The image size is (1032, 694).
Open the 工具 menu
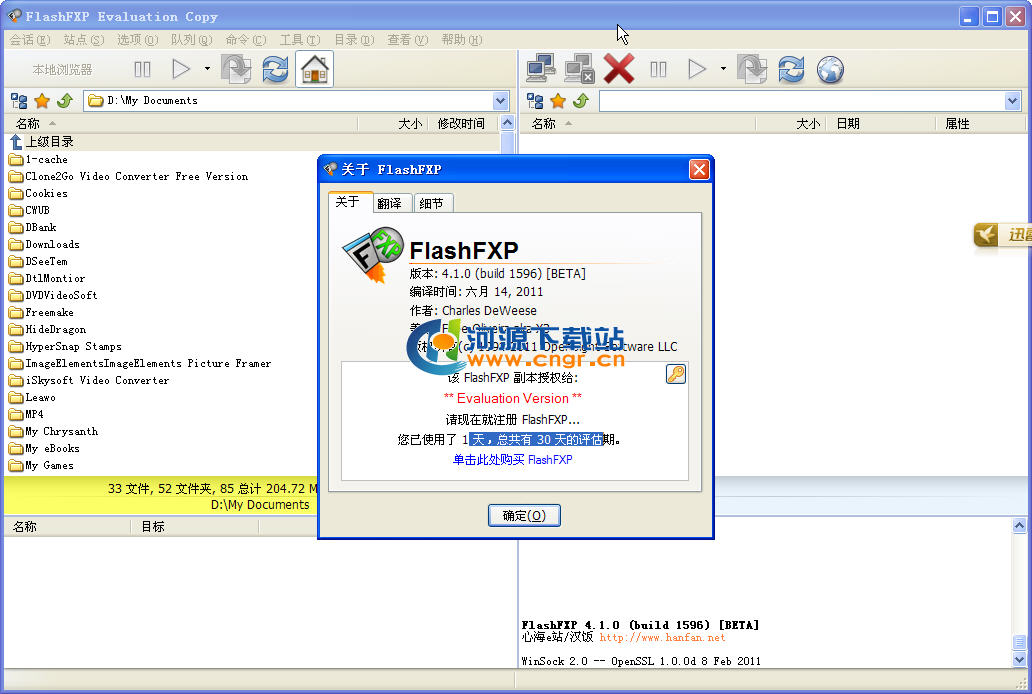pyautogui.click(x=299, y=40)
